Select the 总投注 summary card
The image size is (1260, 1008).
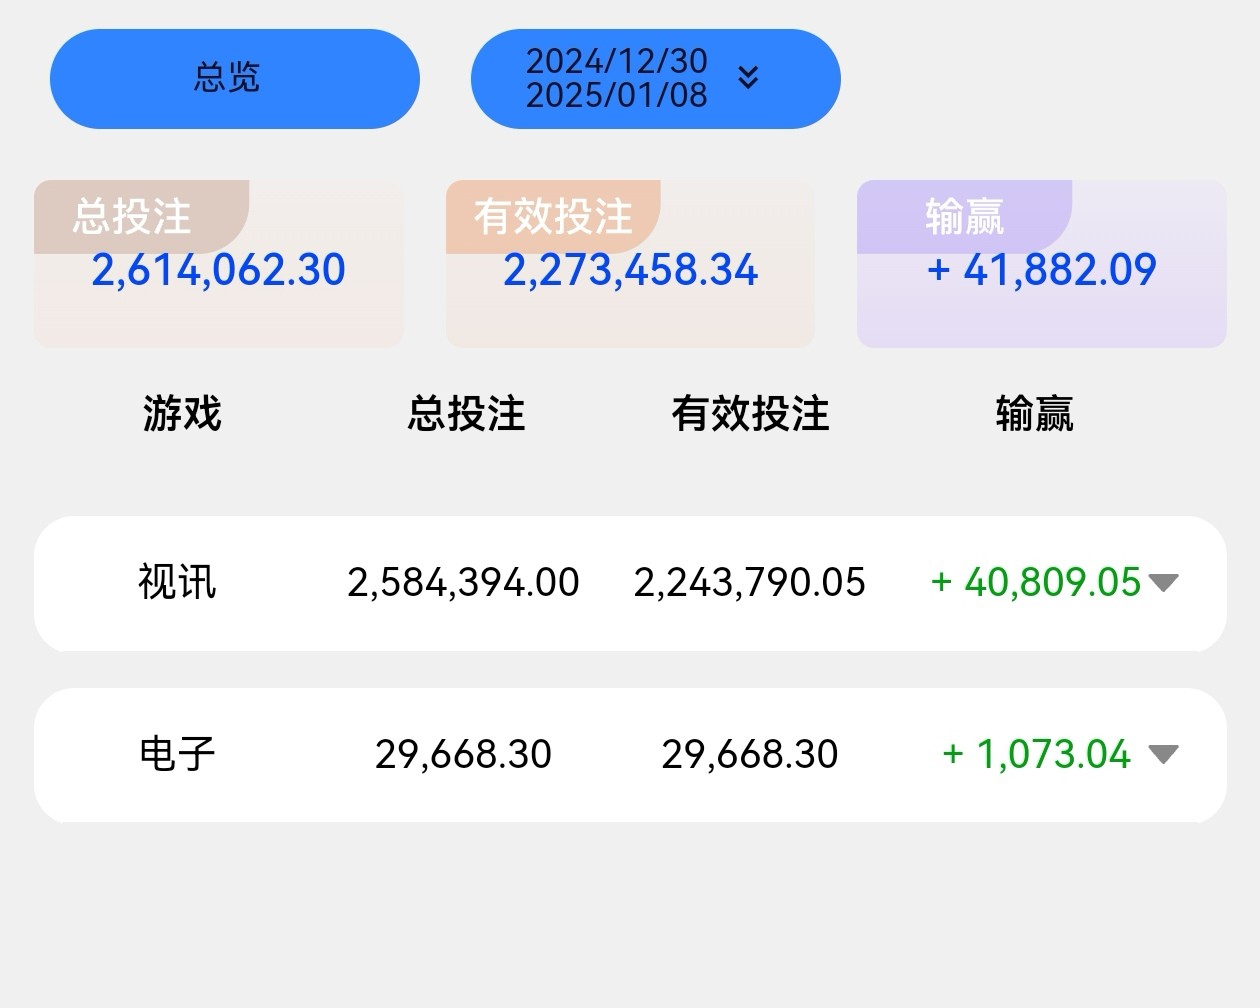(219, 264)
